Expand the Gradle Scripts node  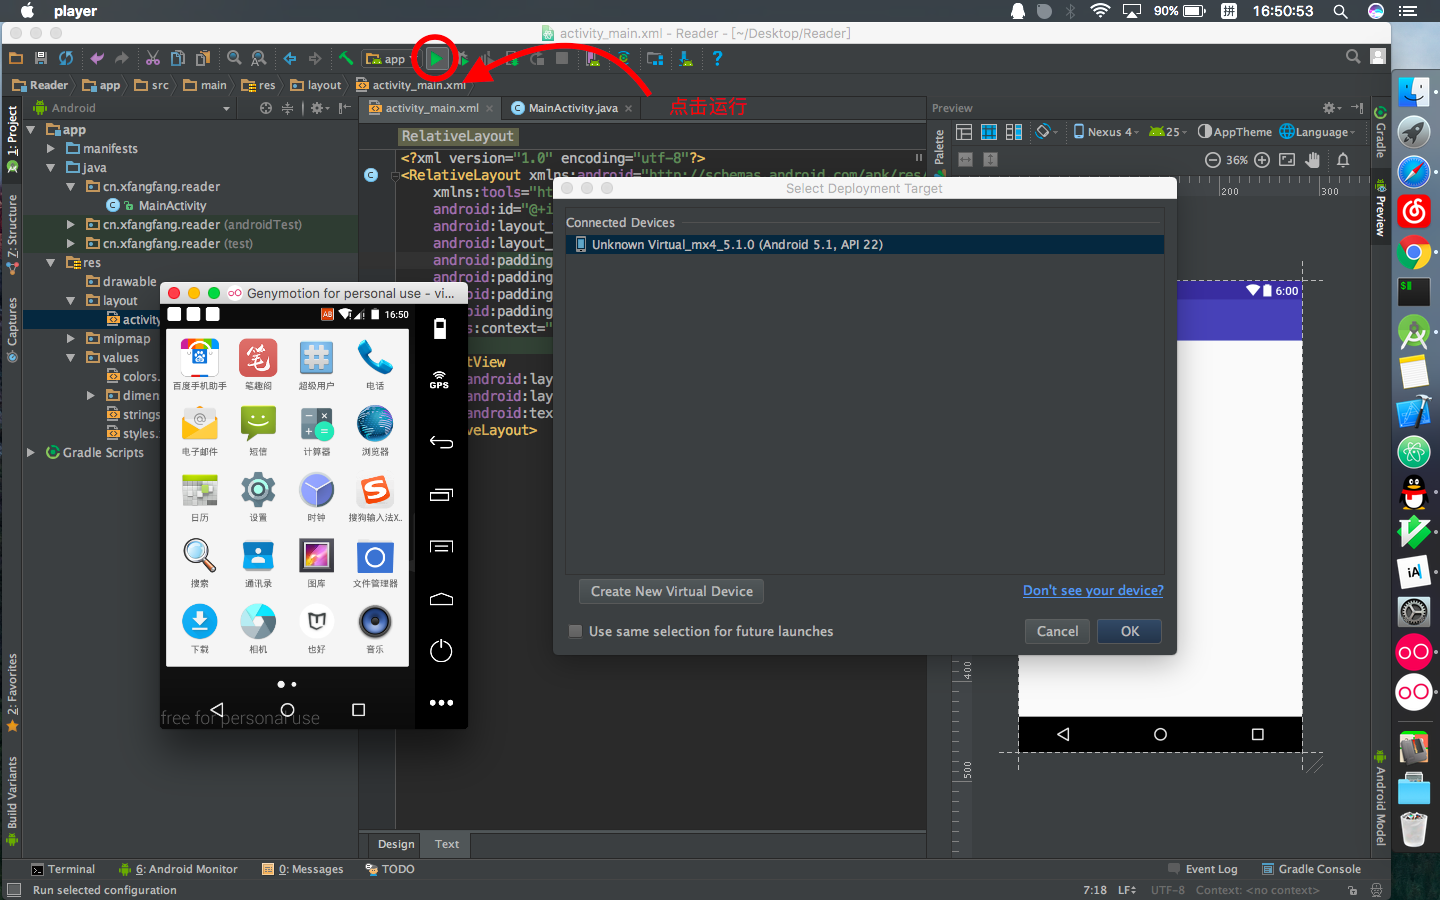click(31, 453)
